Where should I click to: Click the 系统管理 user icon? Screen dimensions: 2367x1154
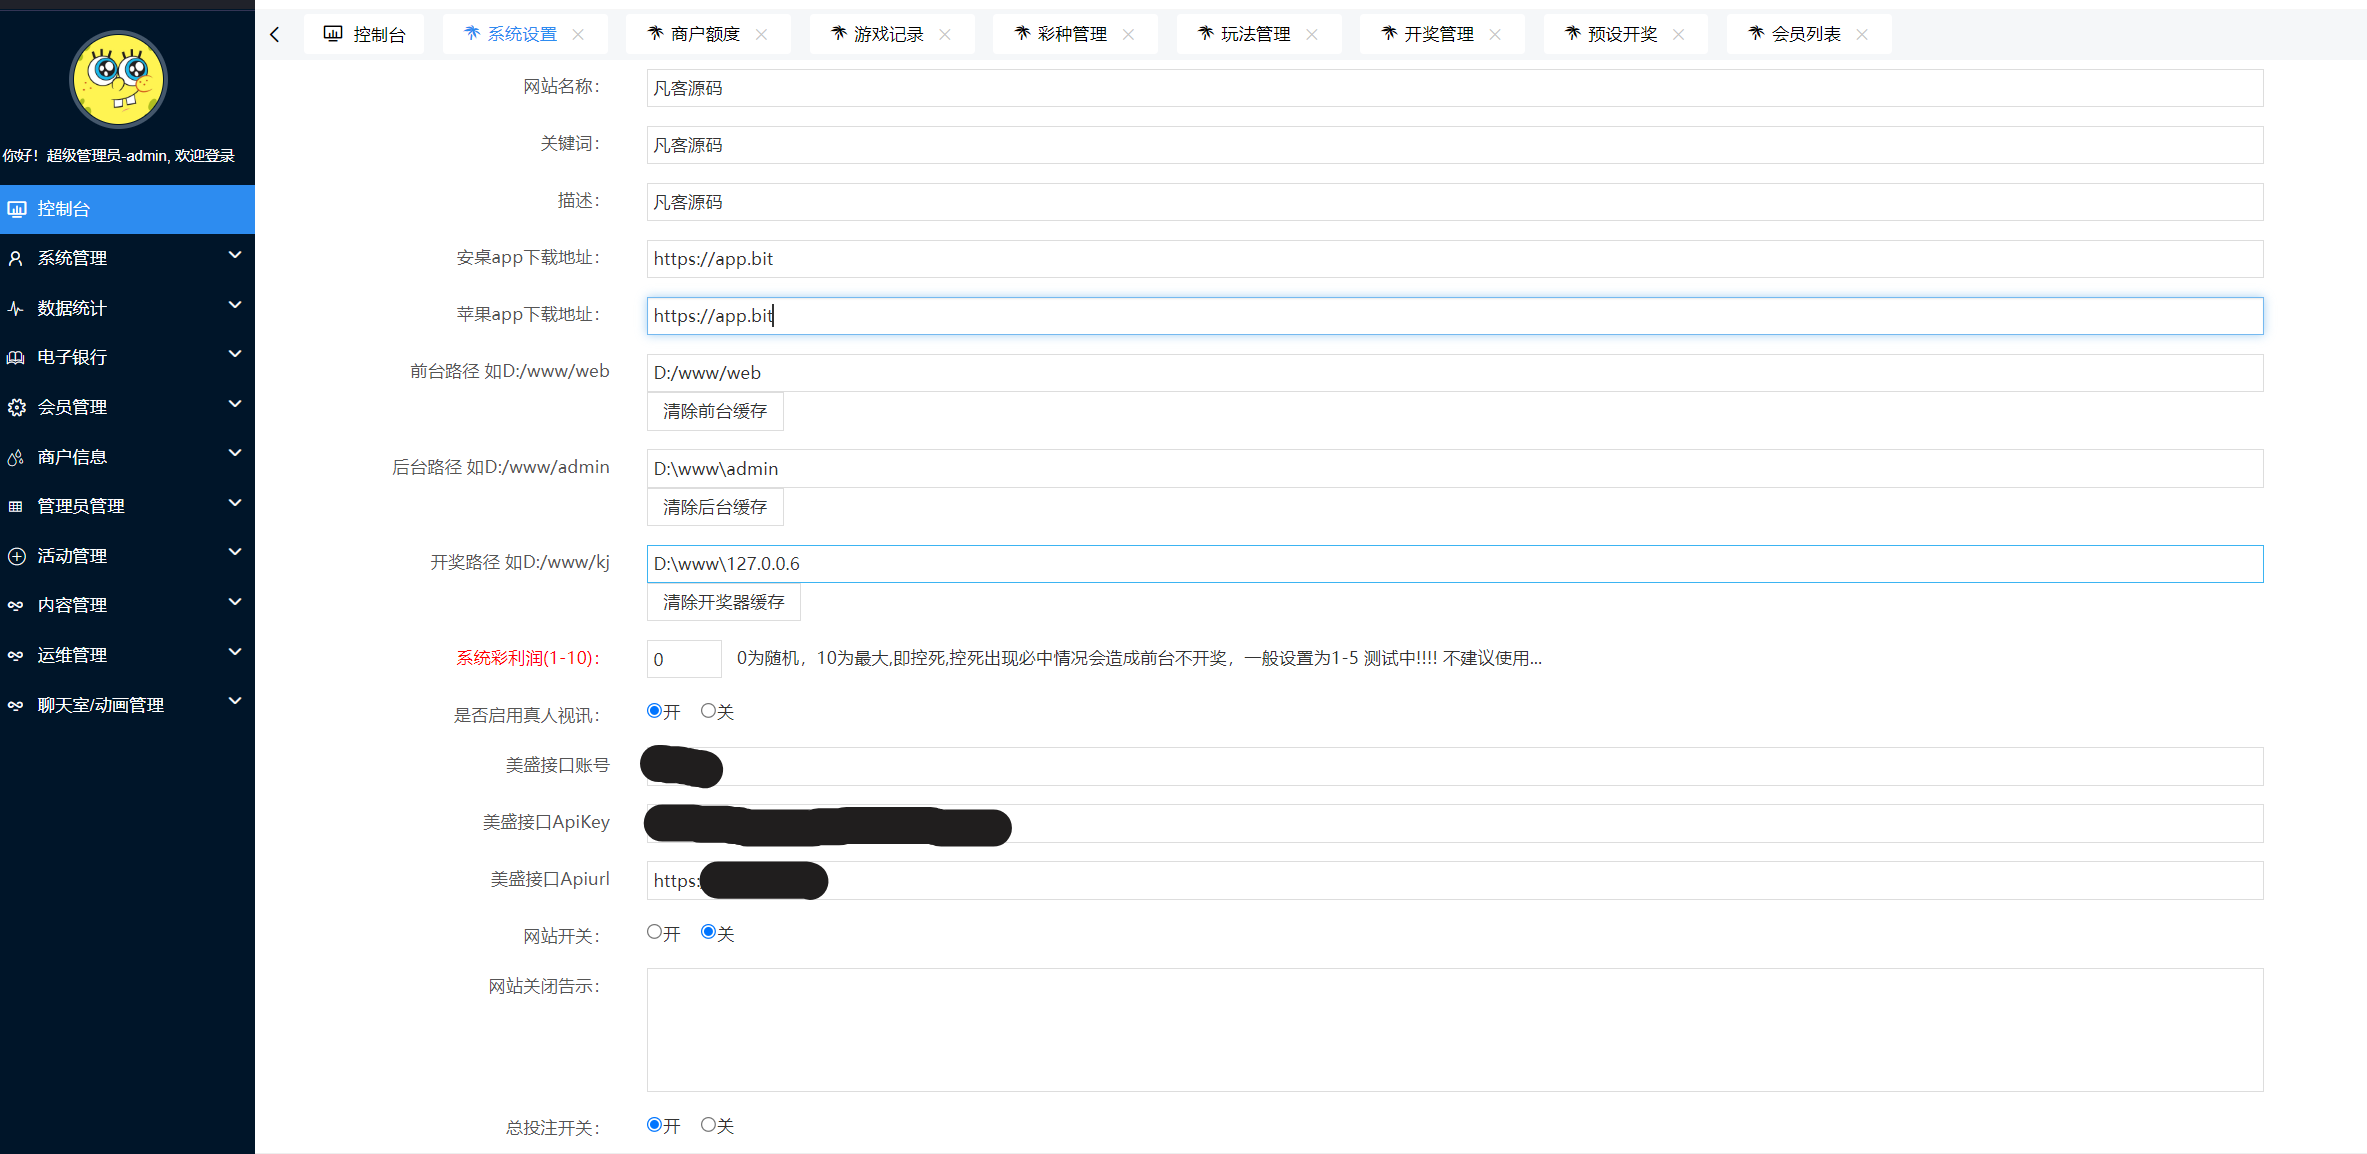16,258
